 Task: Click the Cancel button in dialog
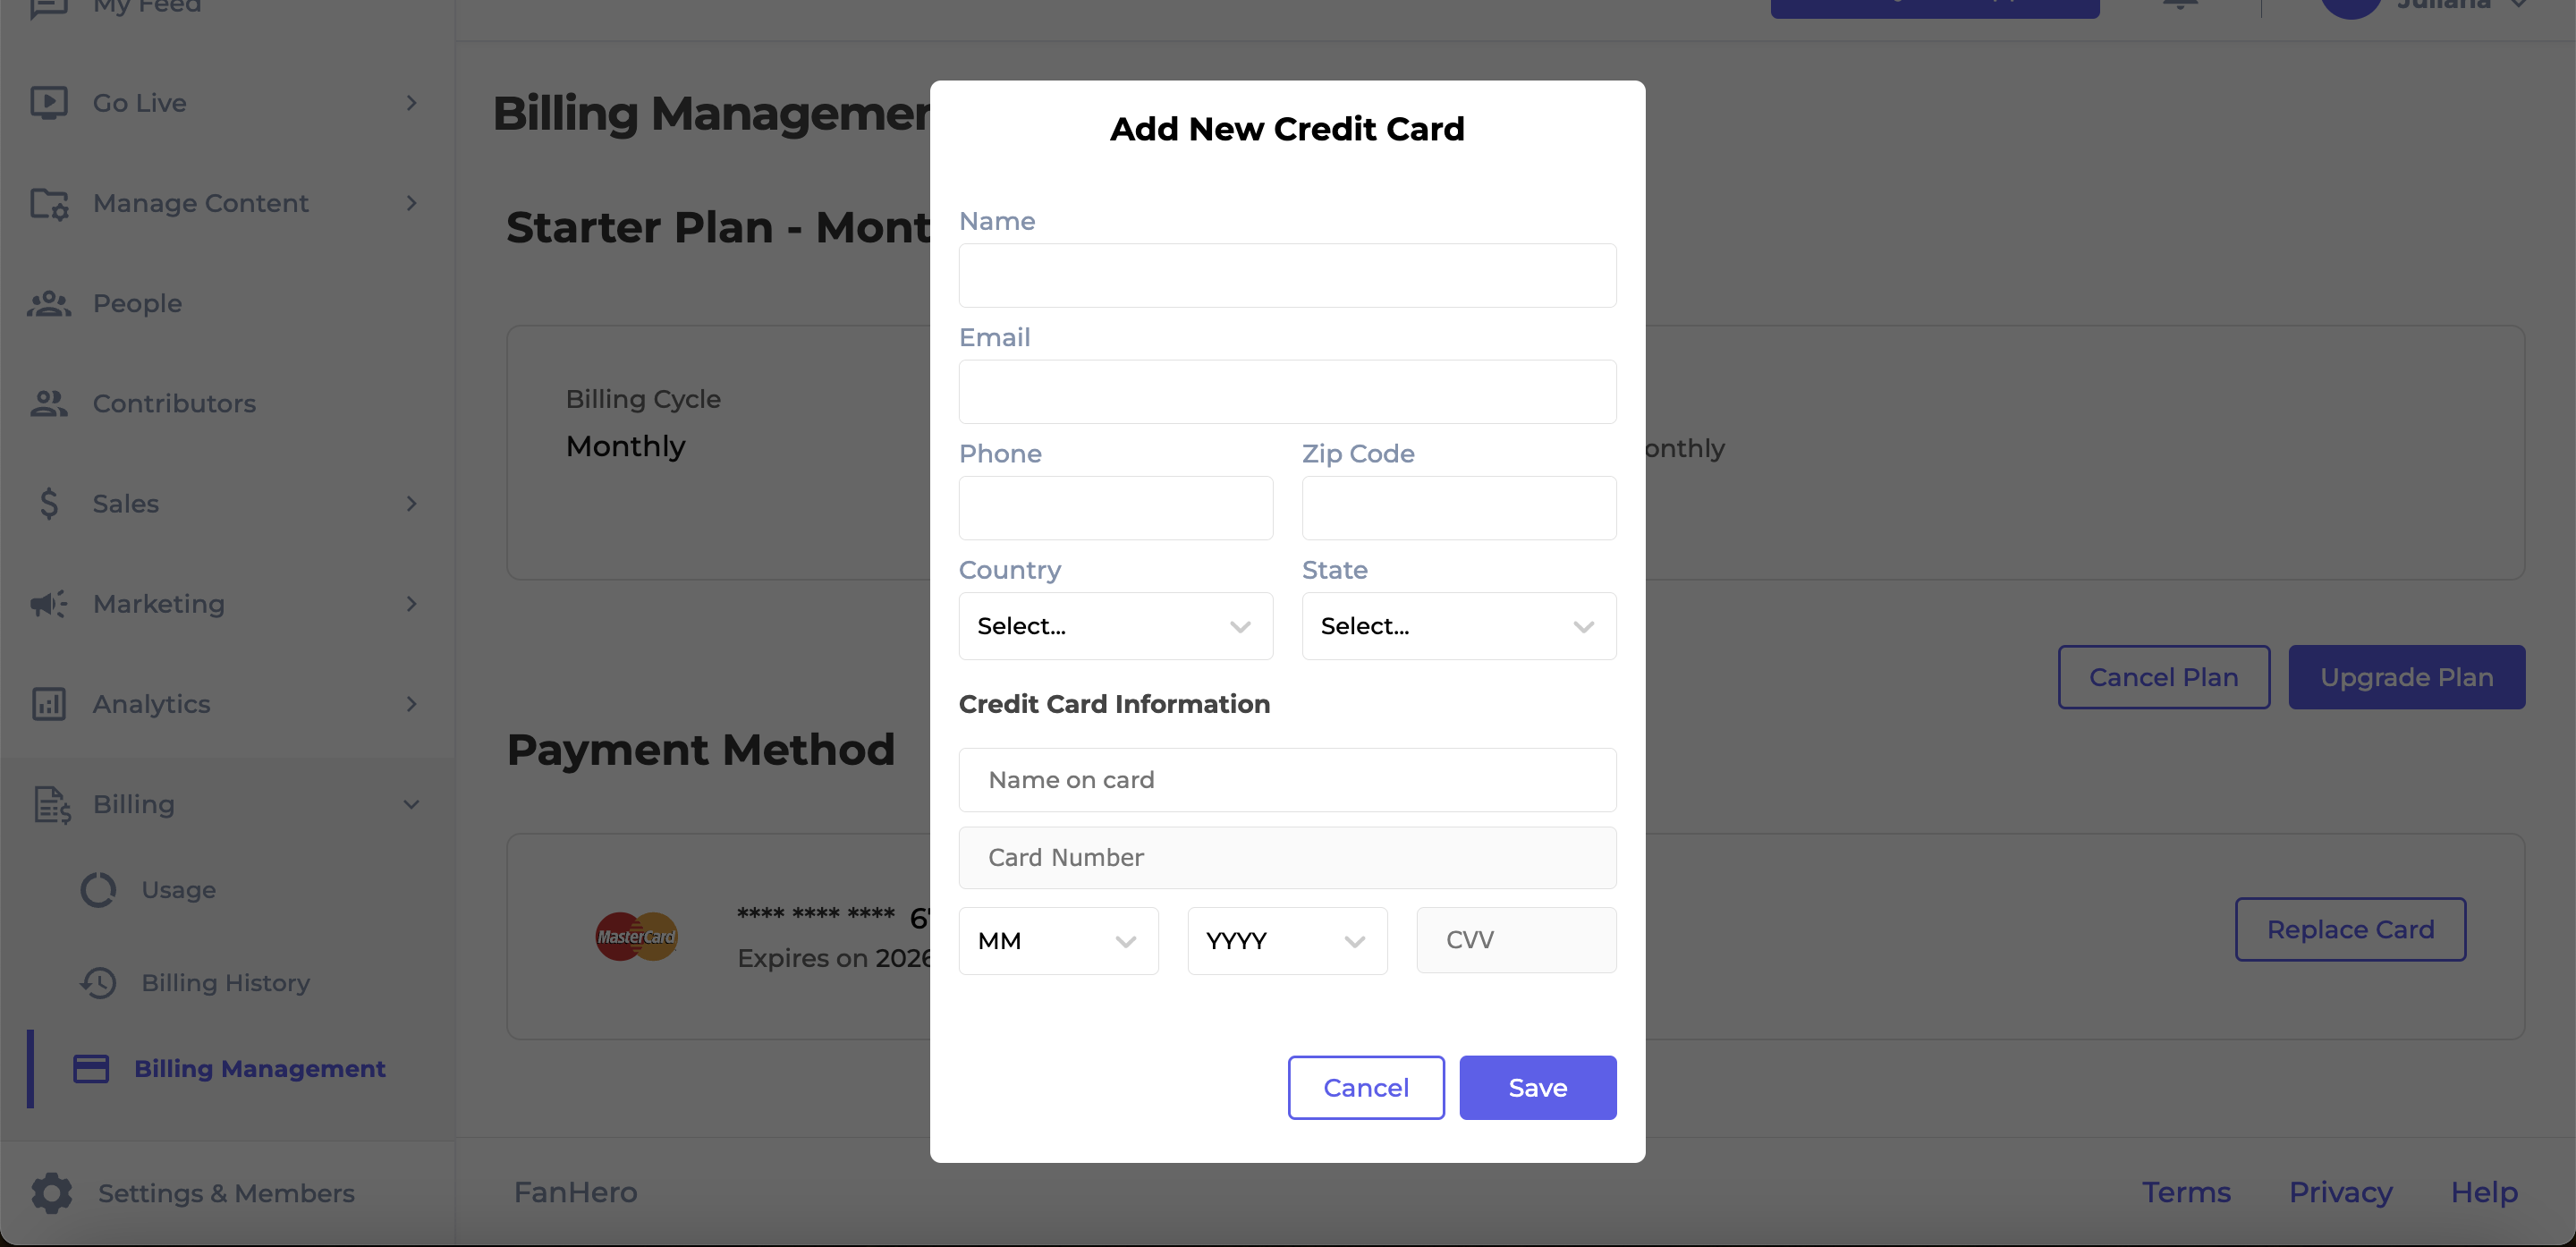[1367, 1088]
